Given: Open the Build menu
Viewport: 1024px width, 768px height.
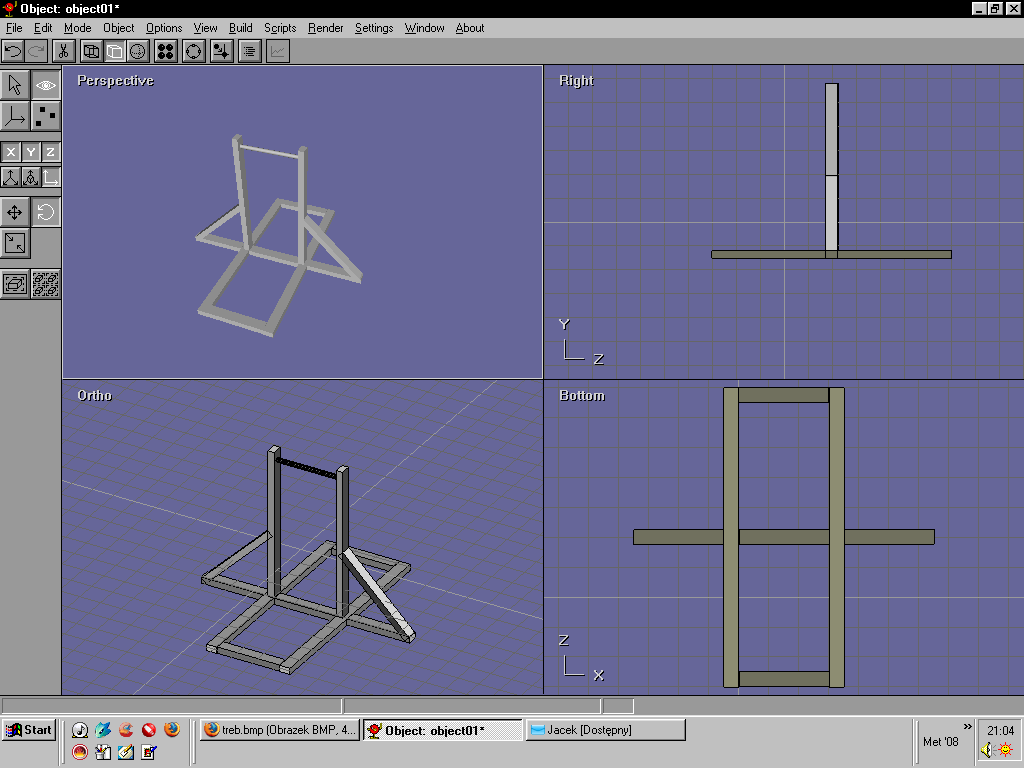Looking at the screenshot, I should (x=240, y=28).
